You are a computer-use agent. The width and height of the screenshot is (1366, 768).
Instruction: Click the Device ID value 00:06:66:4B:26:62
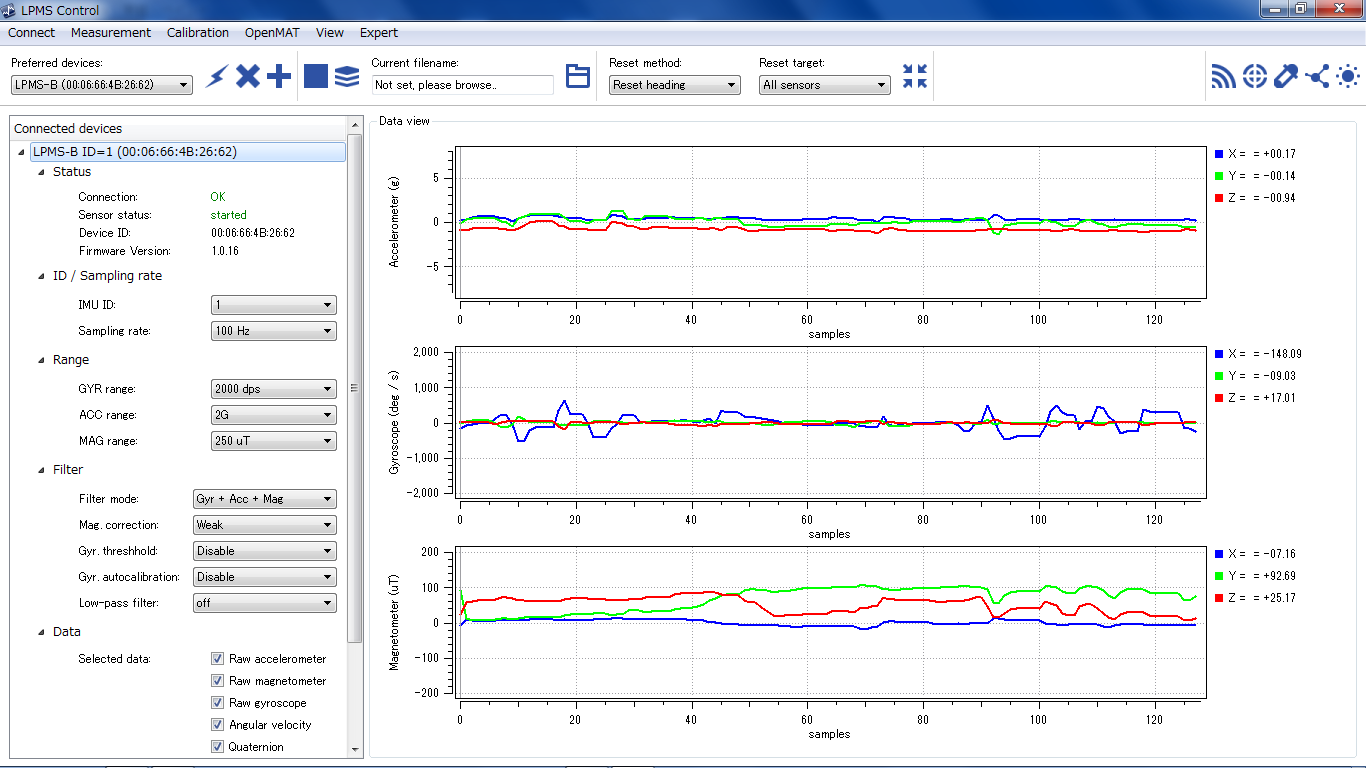coord(252,233)
